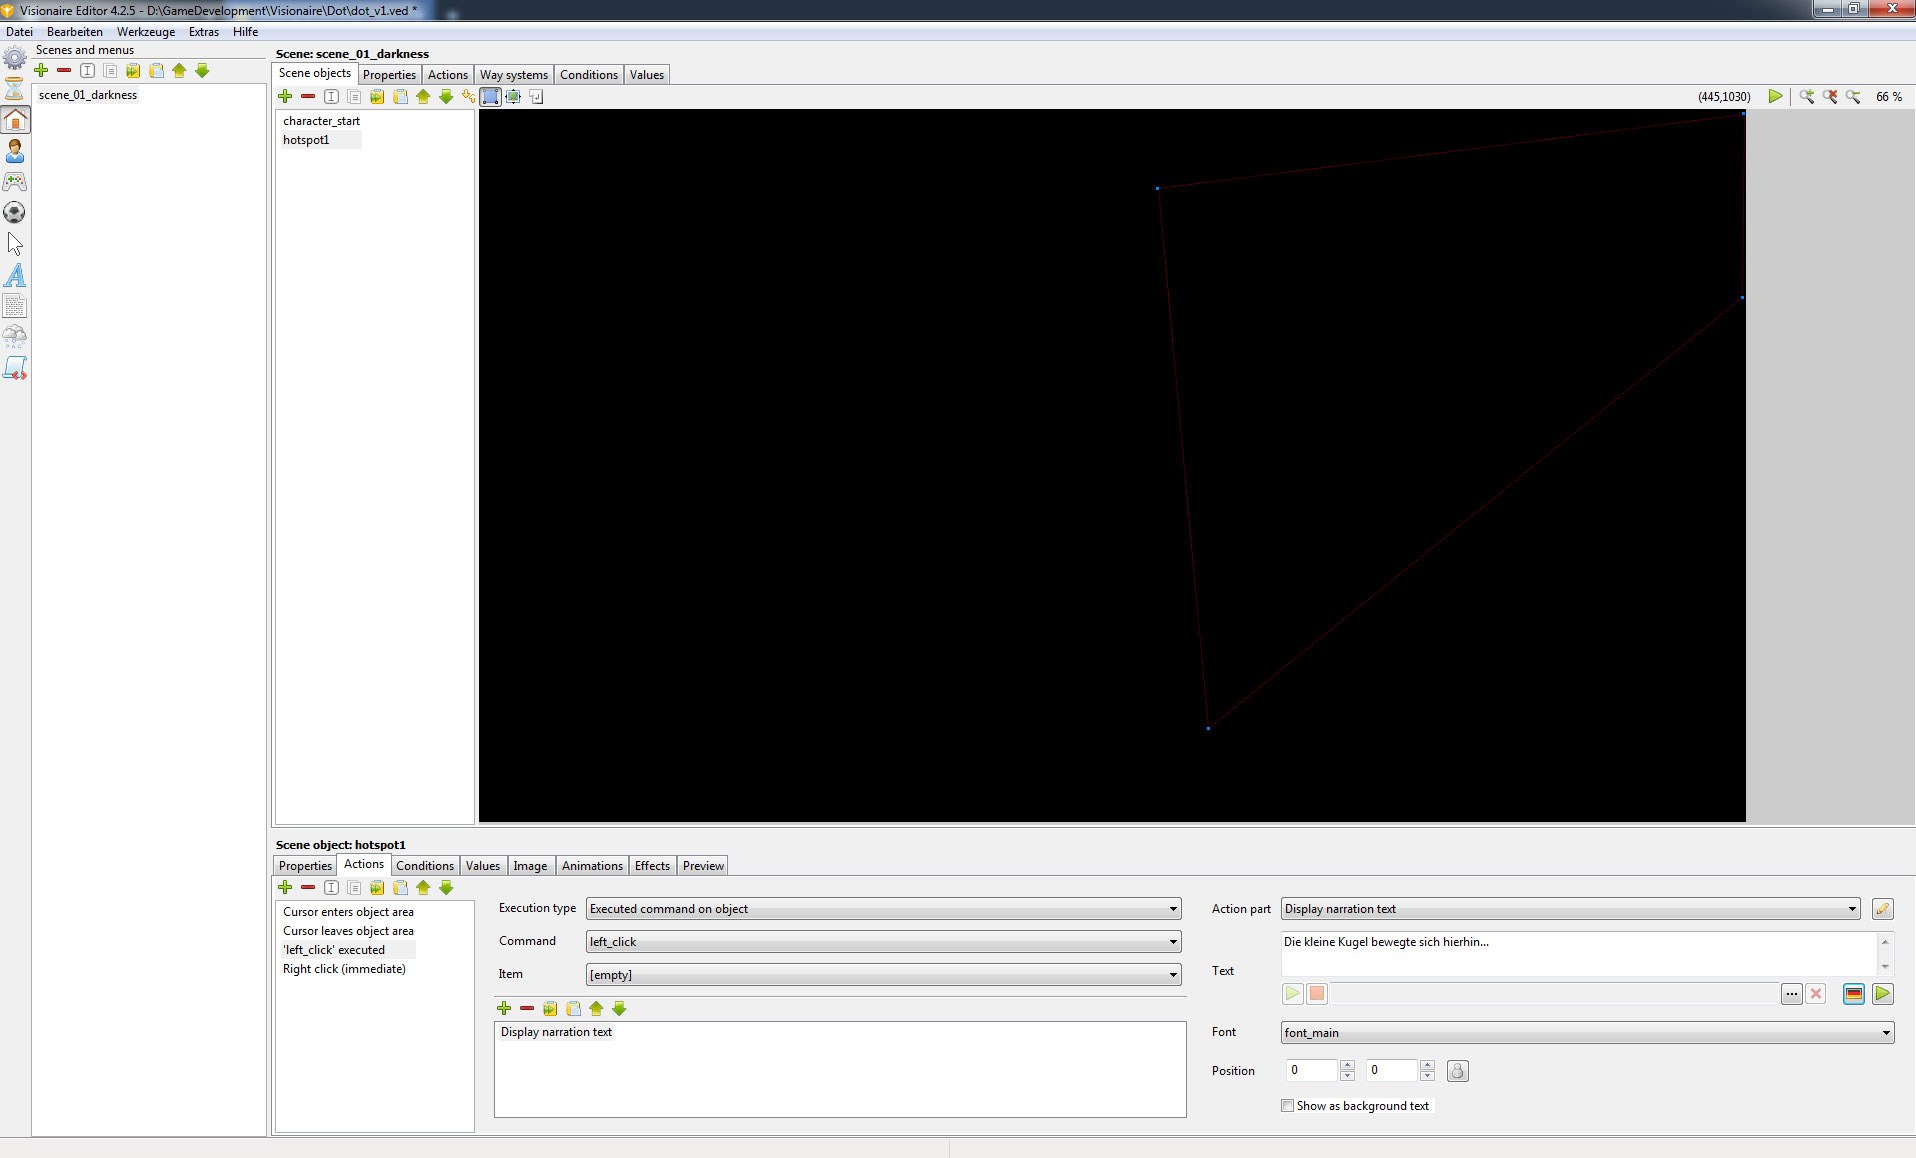Open Extras menu

pyautogui.click(x=204, y=32)
